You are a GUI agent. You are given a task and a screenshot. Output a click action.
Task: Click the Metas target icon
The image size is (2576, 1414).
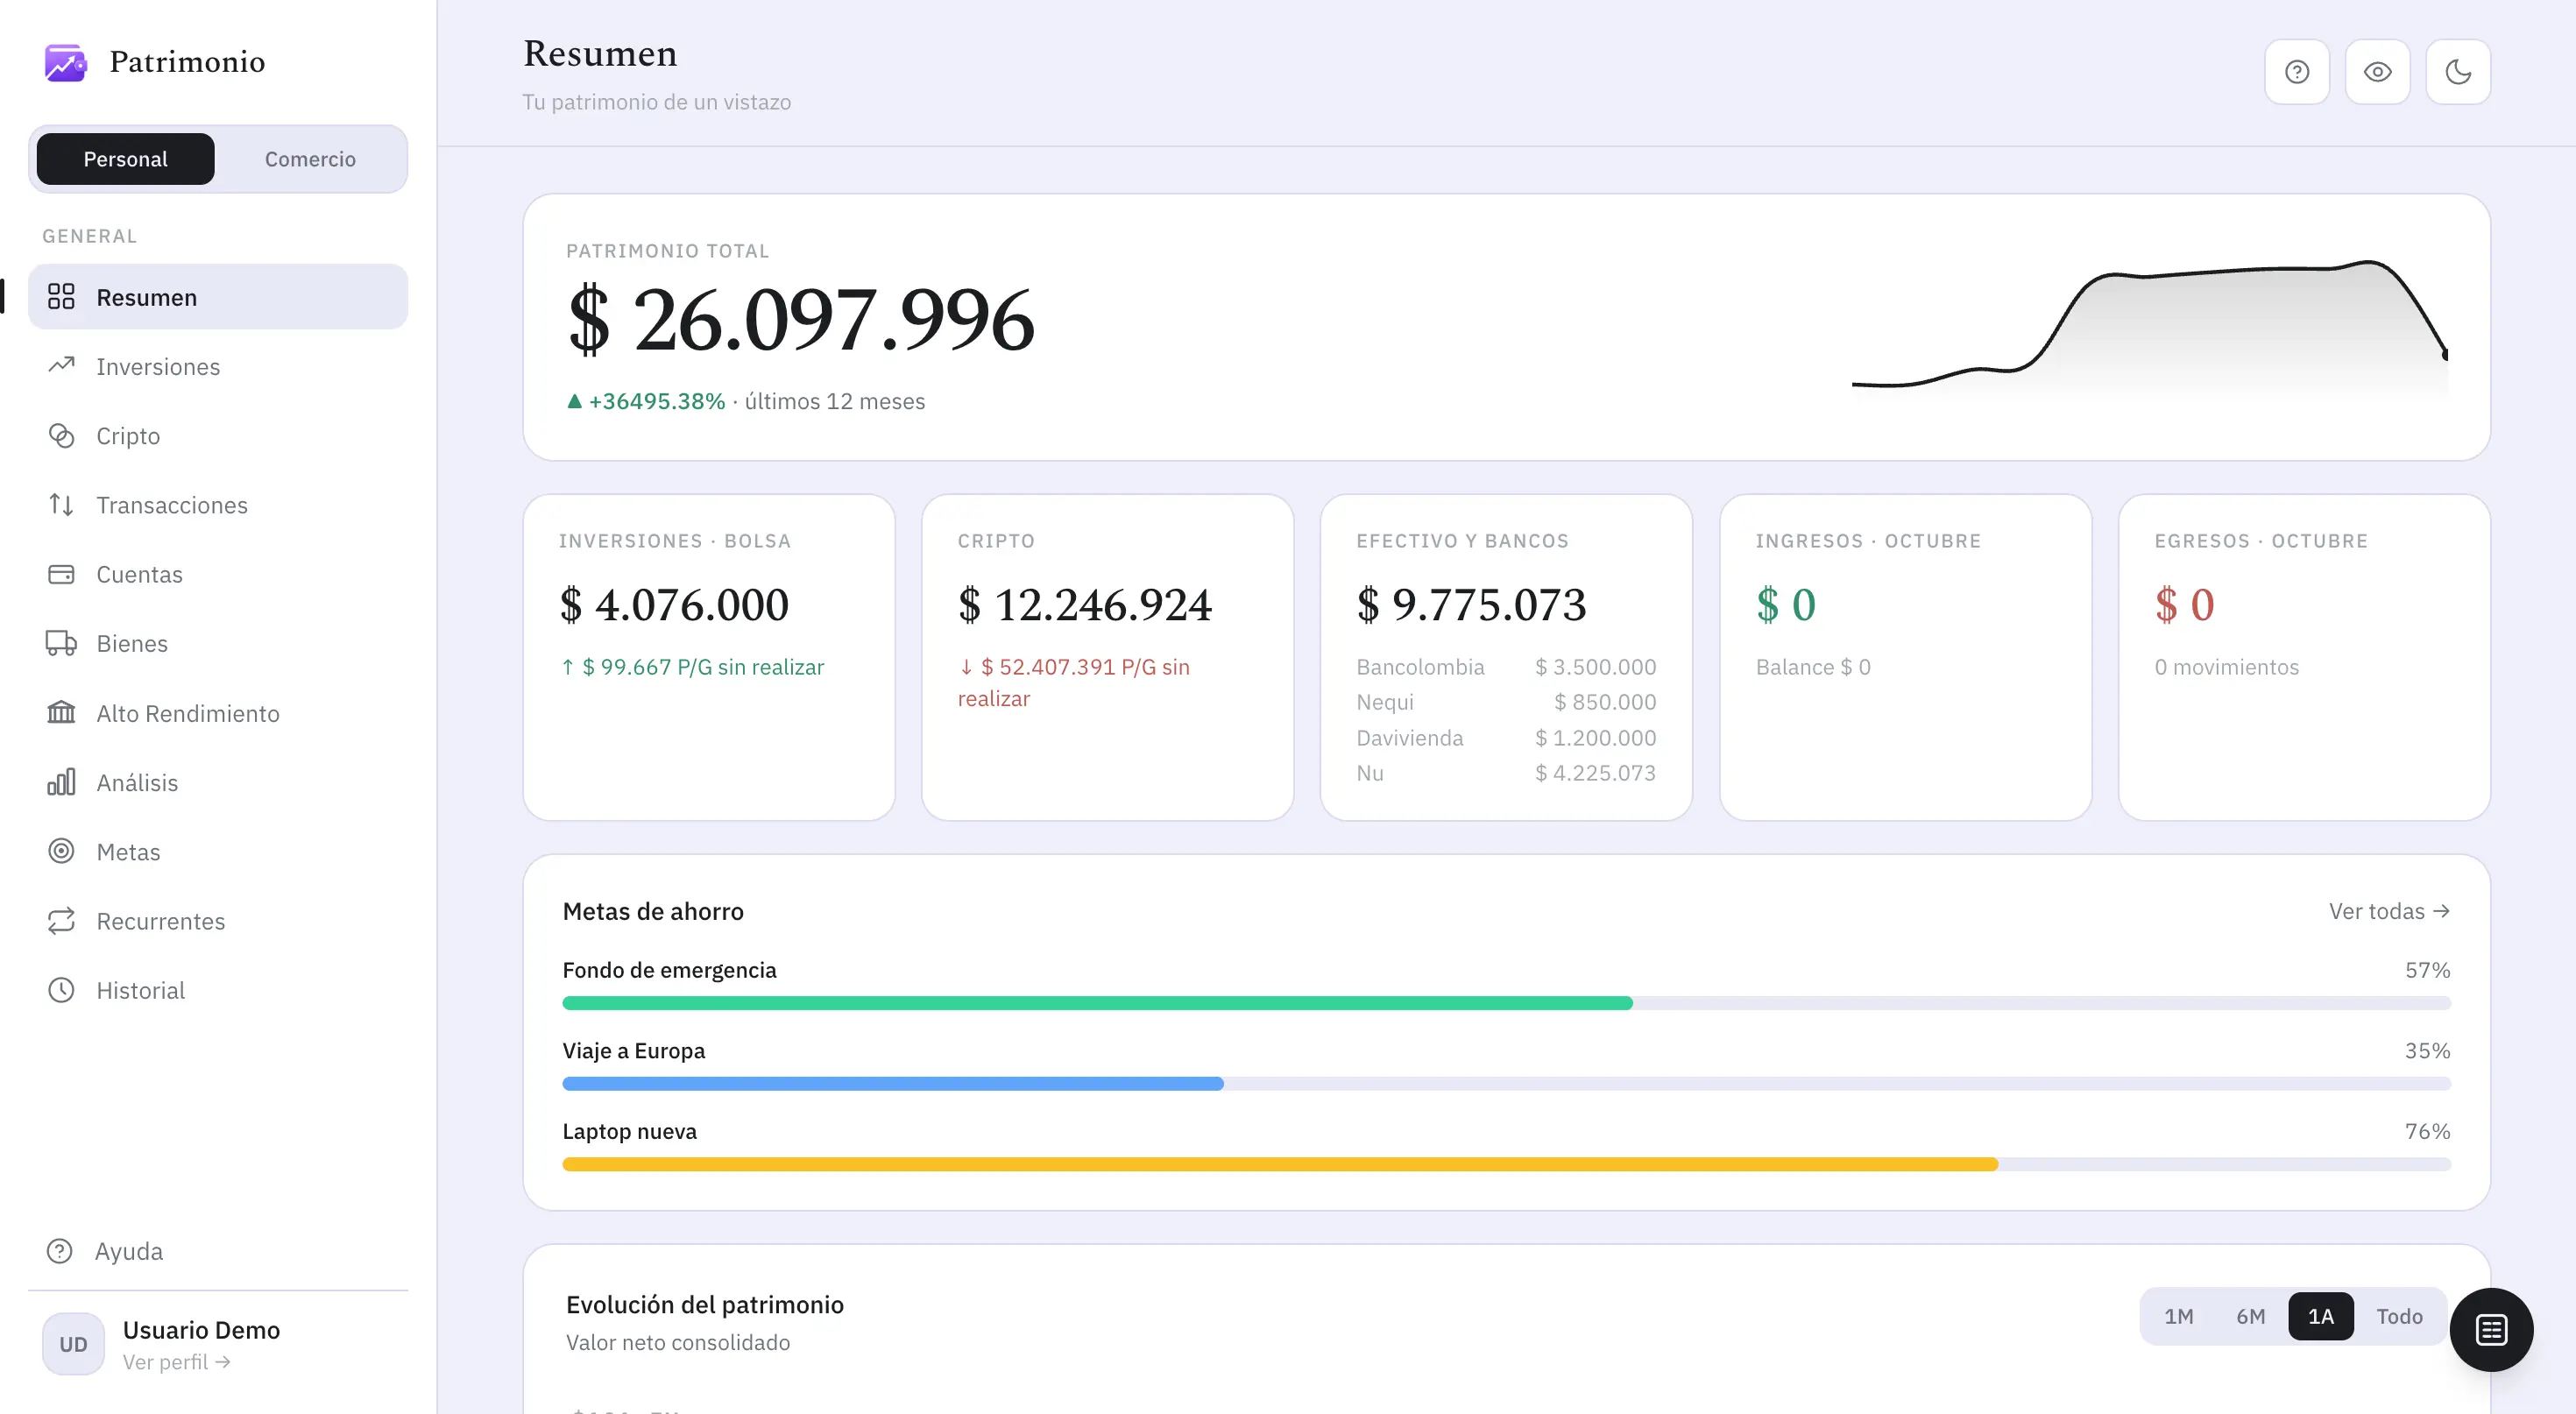pos(61,851)
